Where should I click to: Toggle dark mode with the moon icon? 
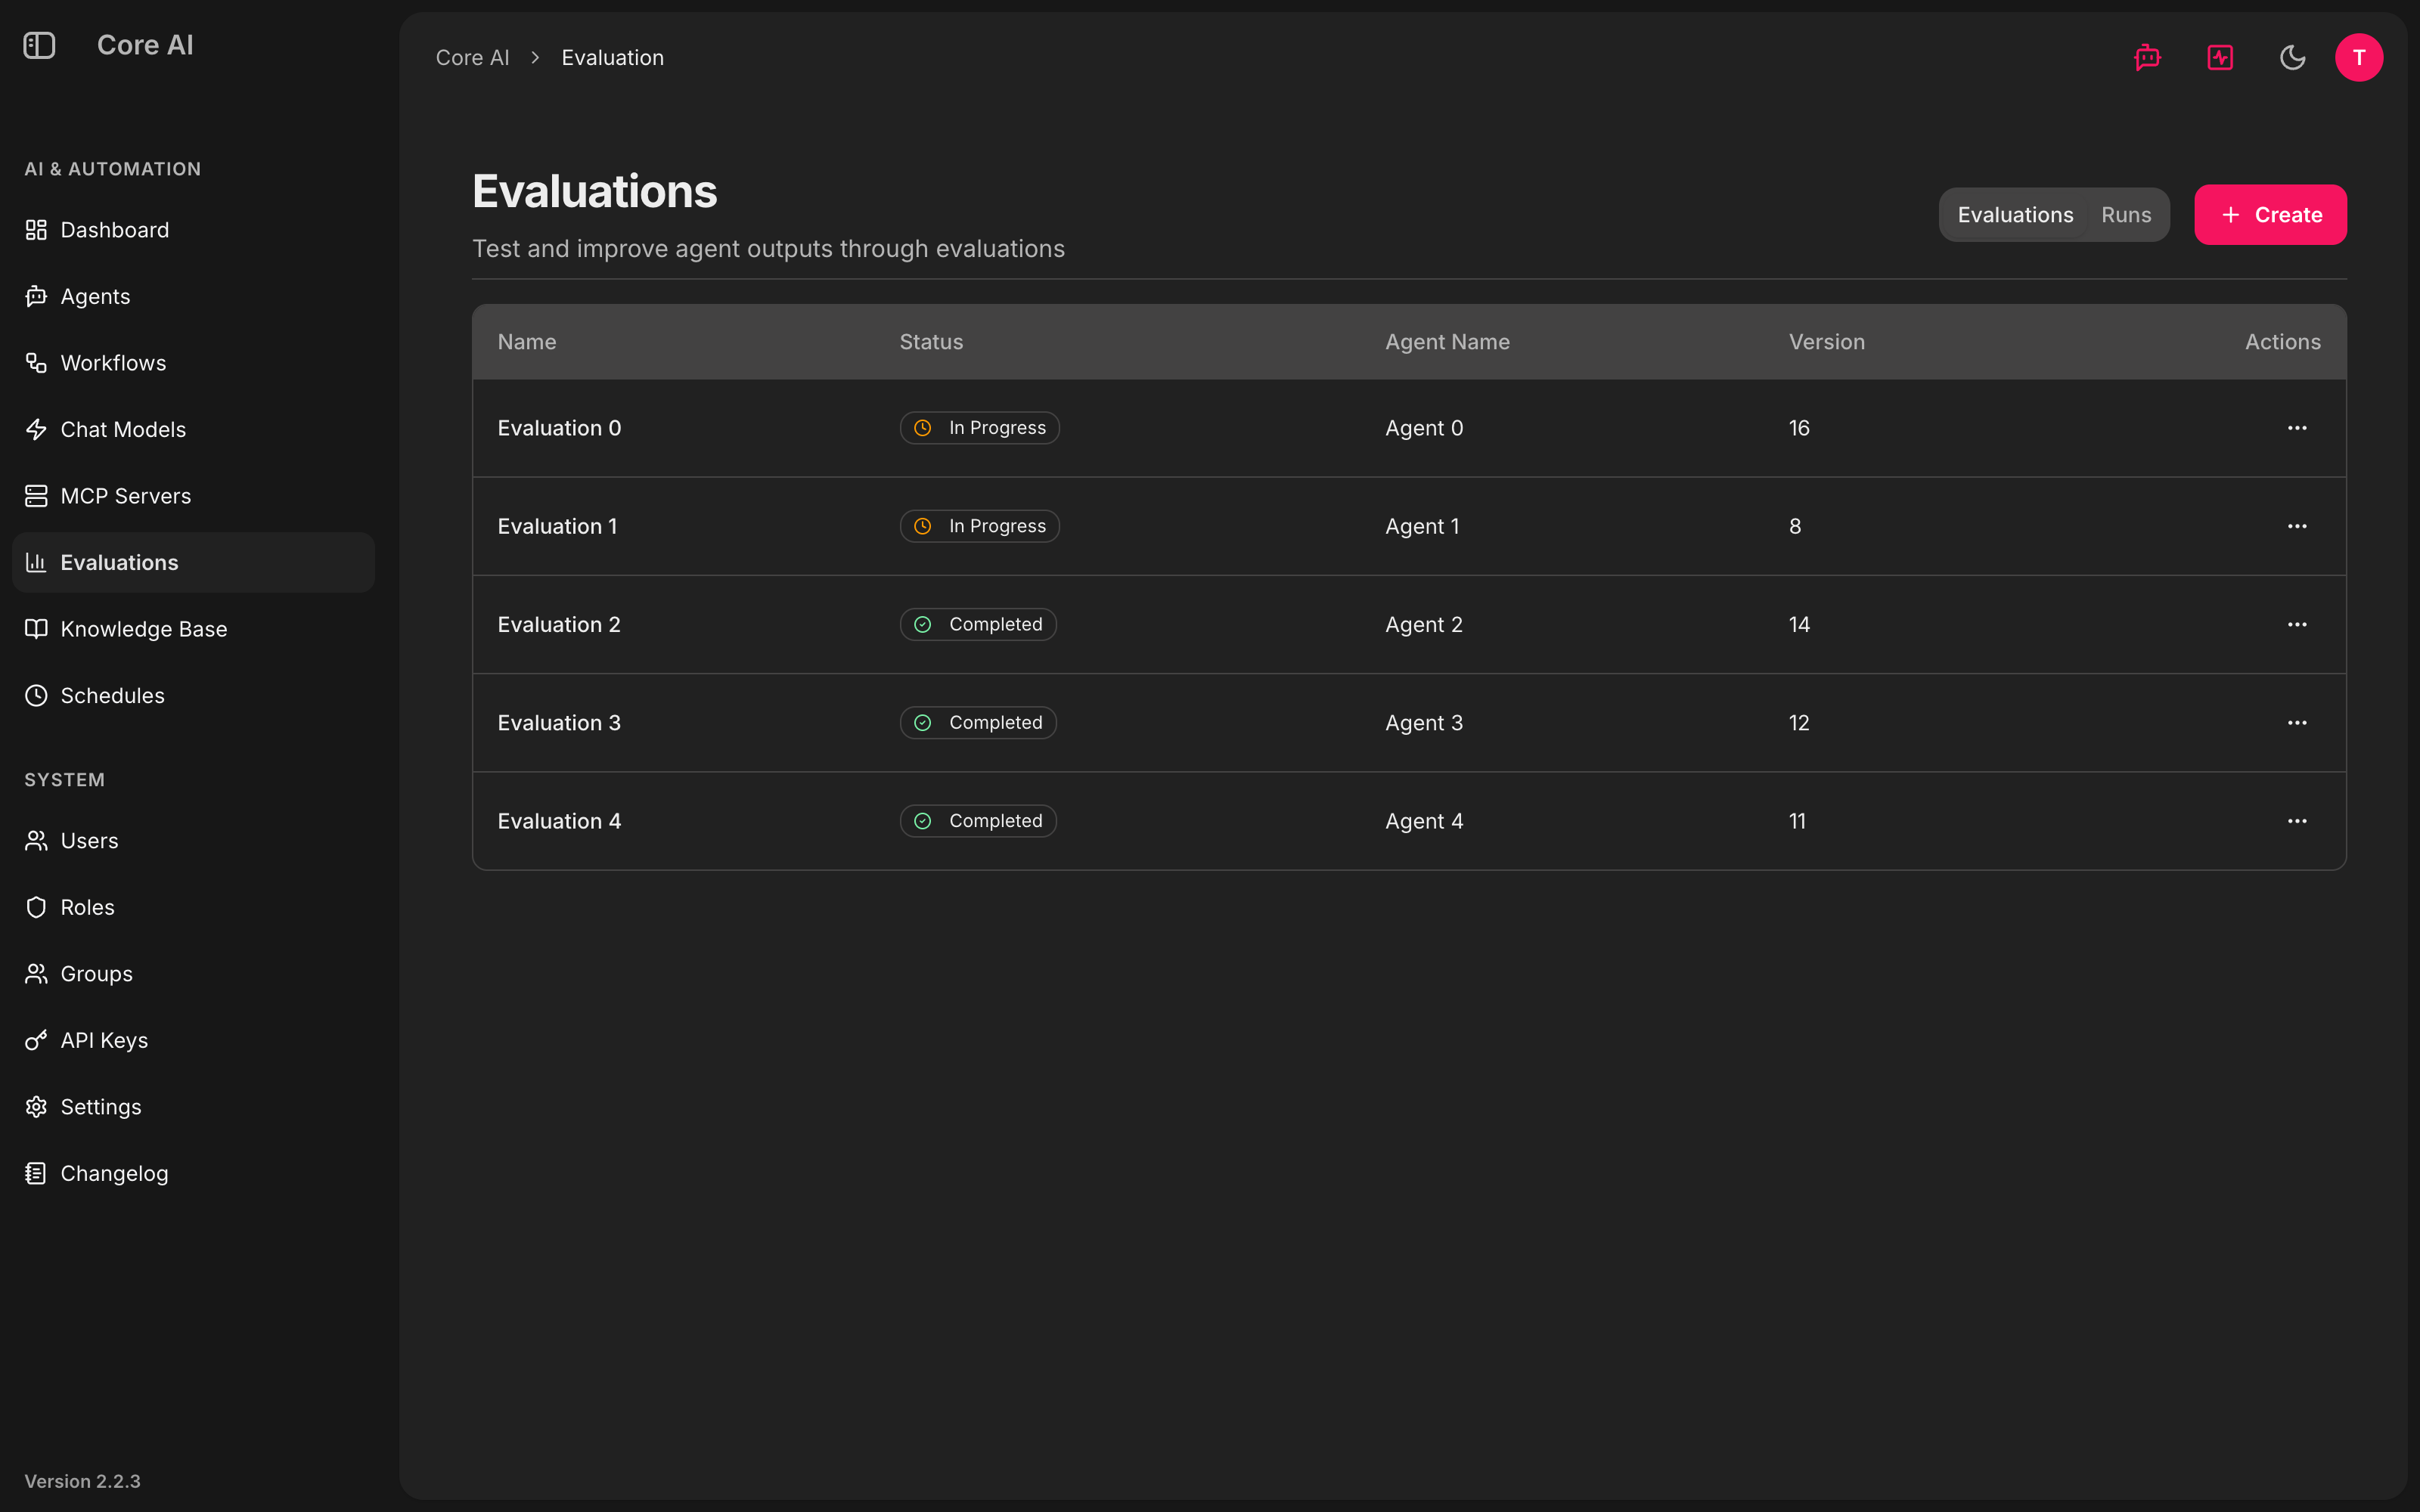coord(2292,57)
